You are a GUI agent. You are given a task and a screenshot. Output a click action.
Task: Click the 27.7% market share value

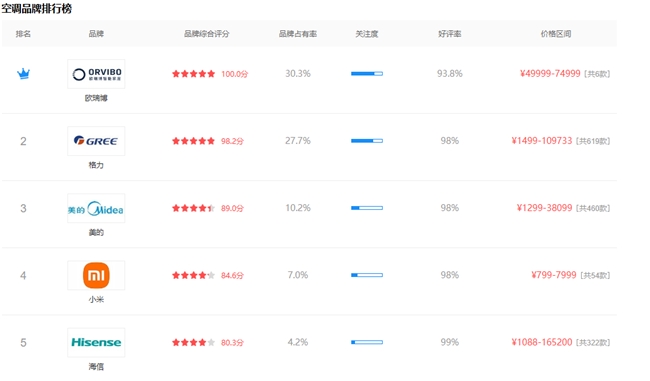point(298,141)
